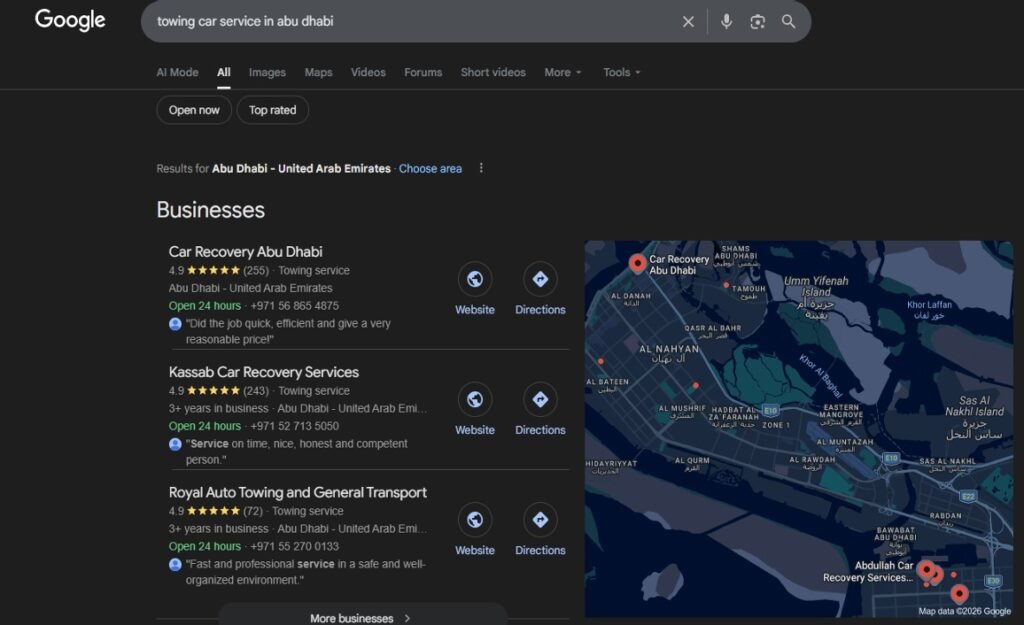Open the Tools dropdown
This screenshot has width=1024, height=625.
620,72
